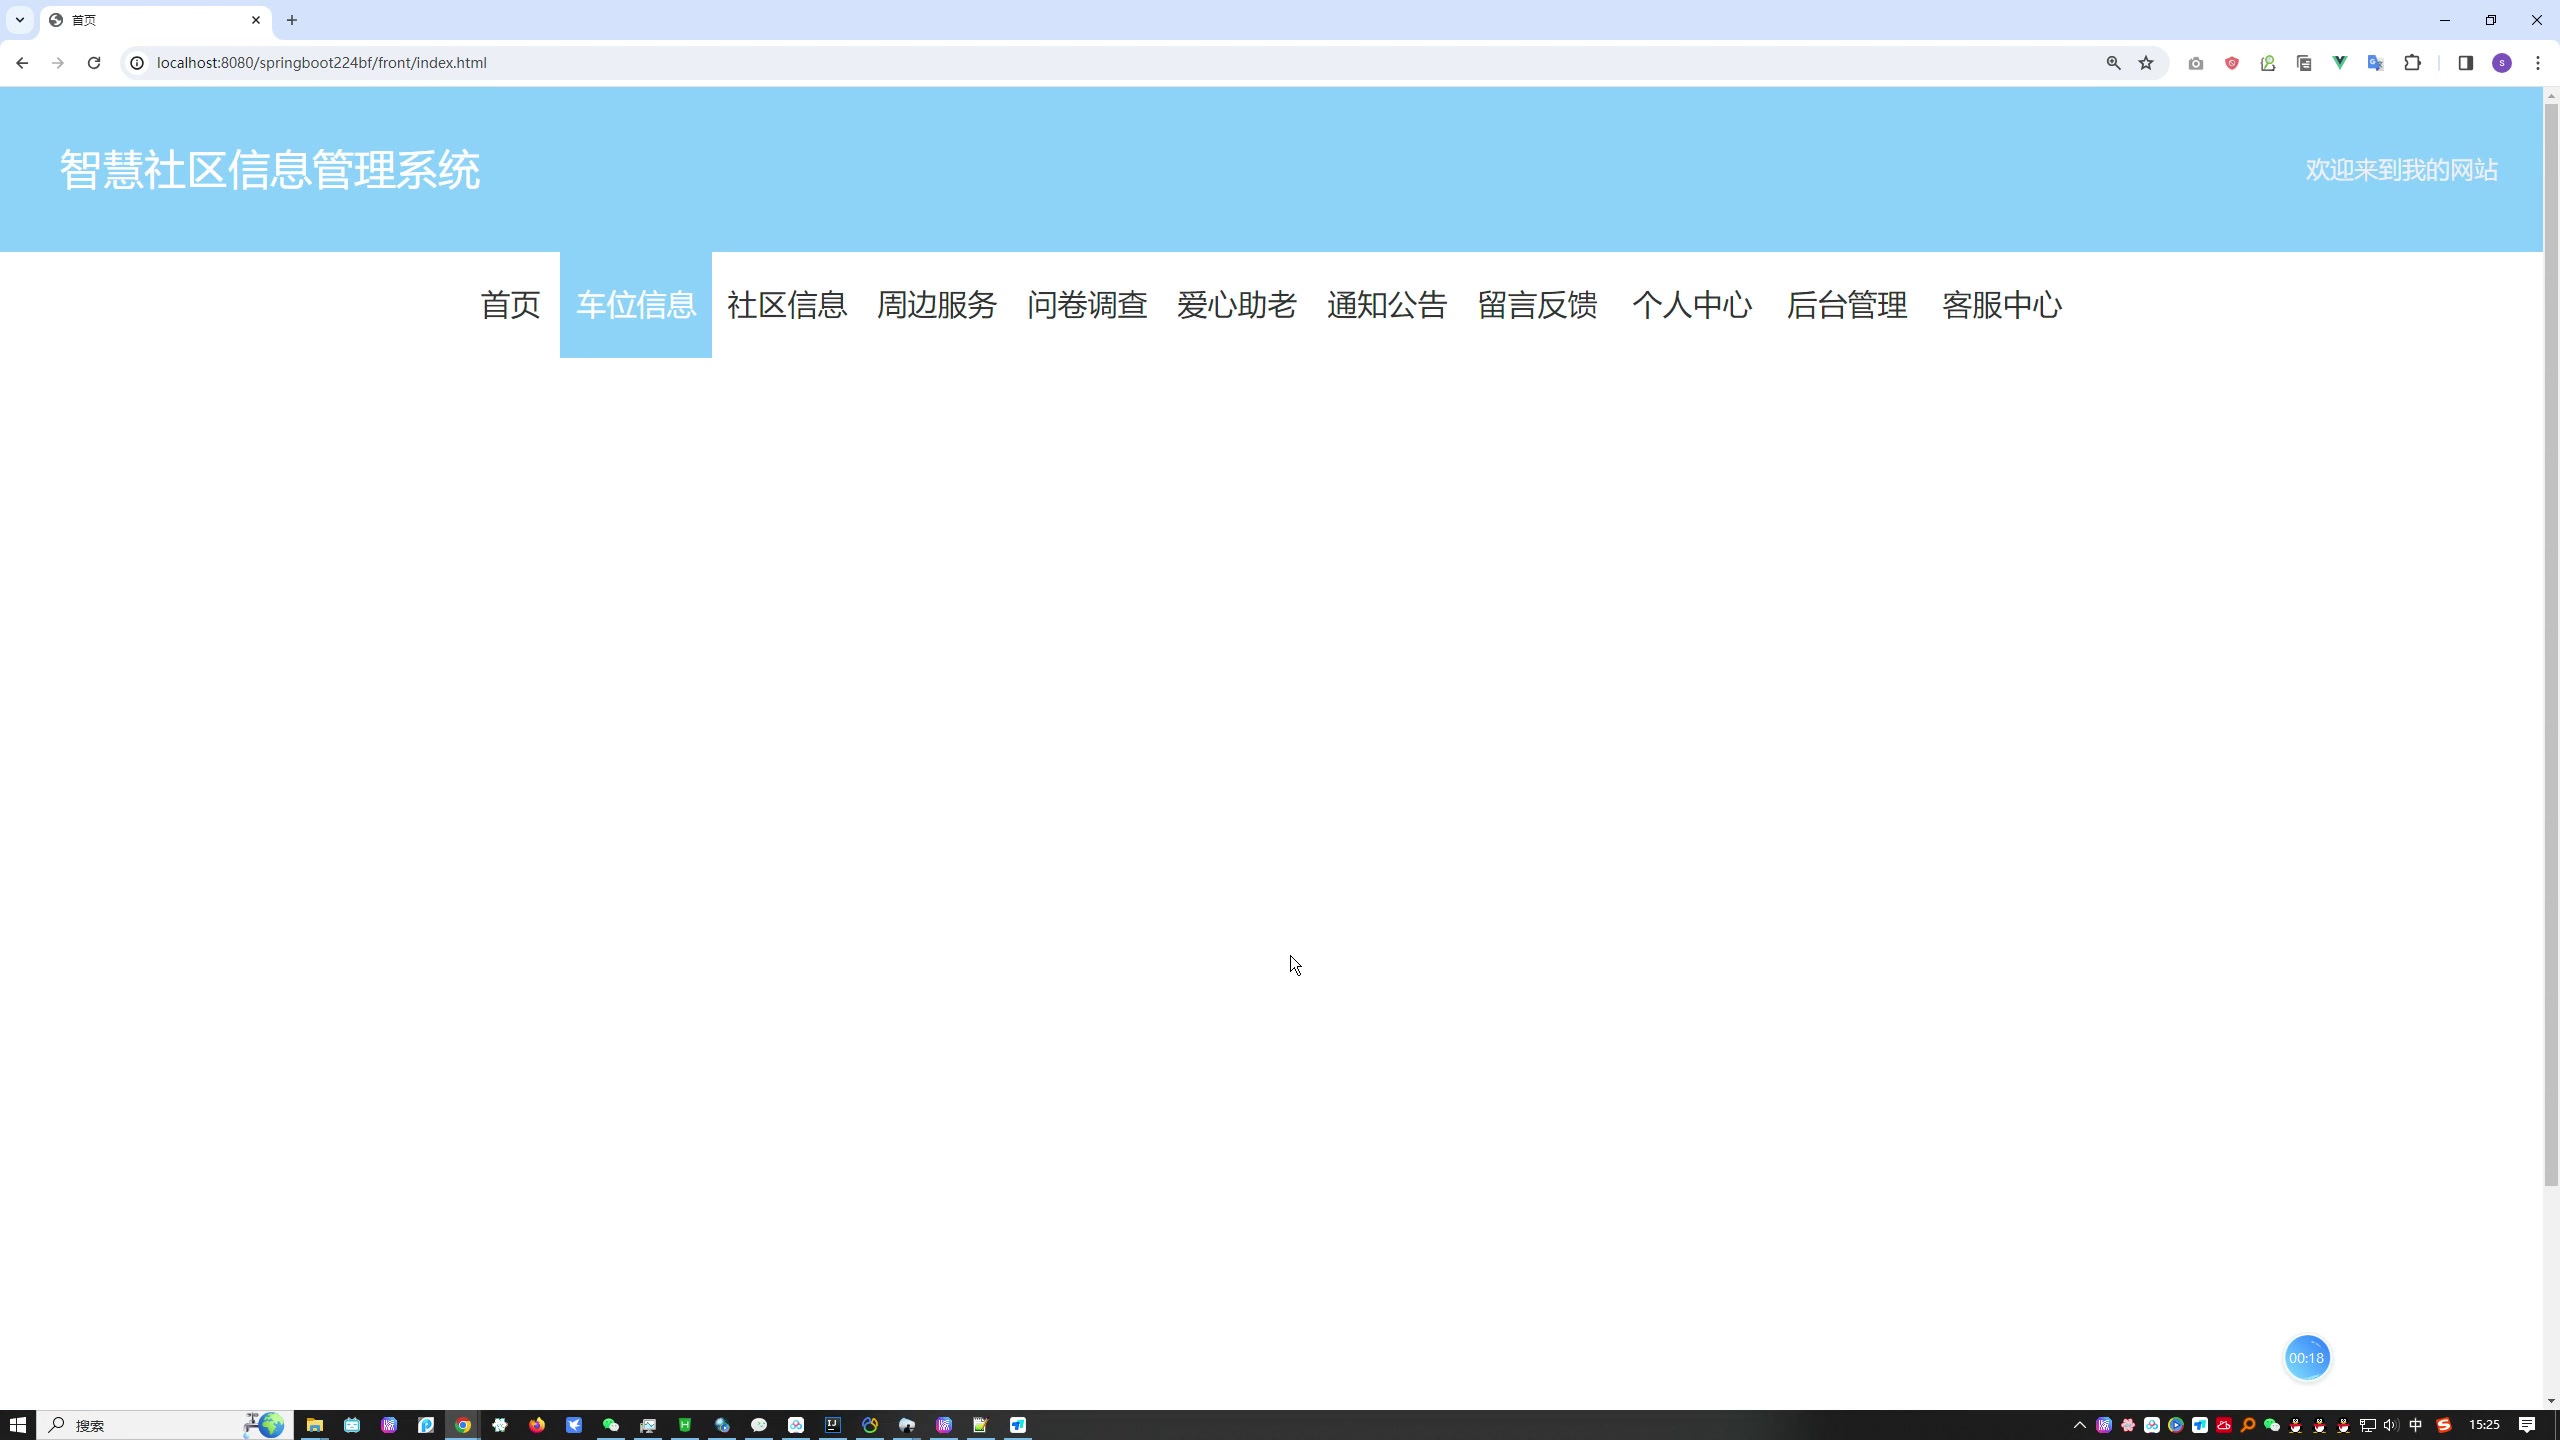This screenshot has height=1440, width=2560.
Task: Open network status in system tray
Action: [2367, 1425]
